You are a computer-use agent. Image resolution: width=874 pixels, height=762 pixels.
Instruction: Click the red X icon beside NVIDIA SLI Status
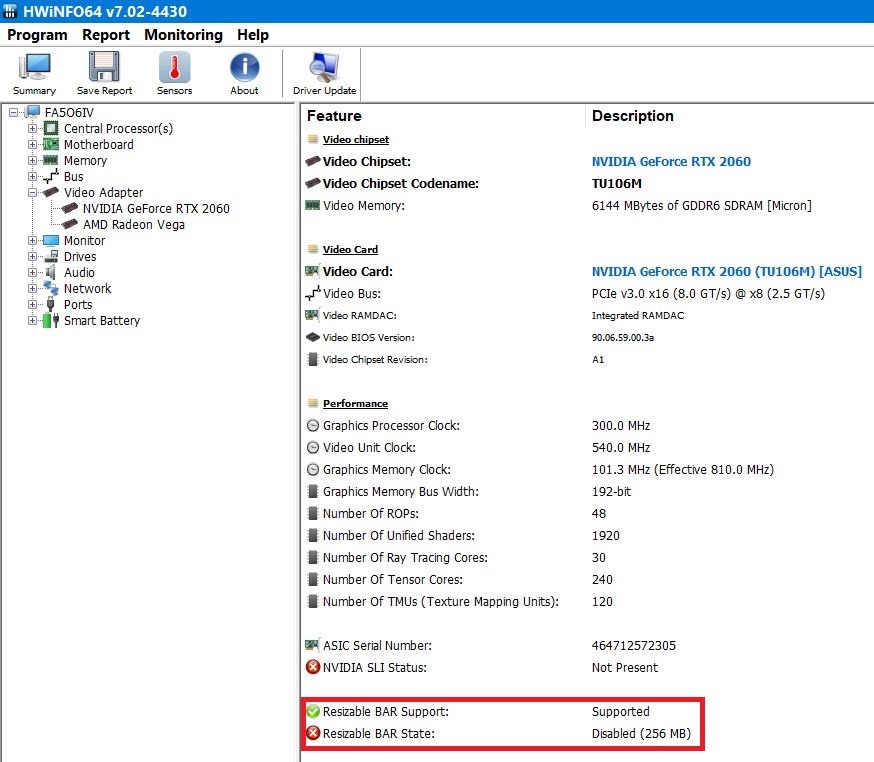[x=313, y=667]
